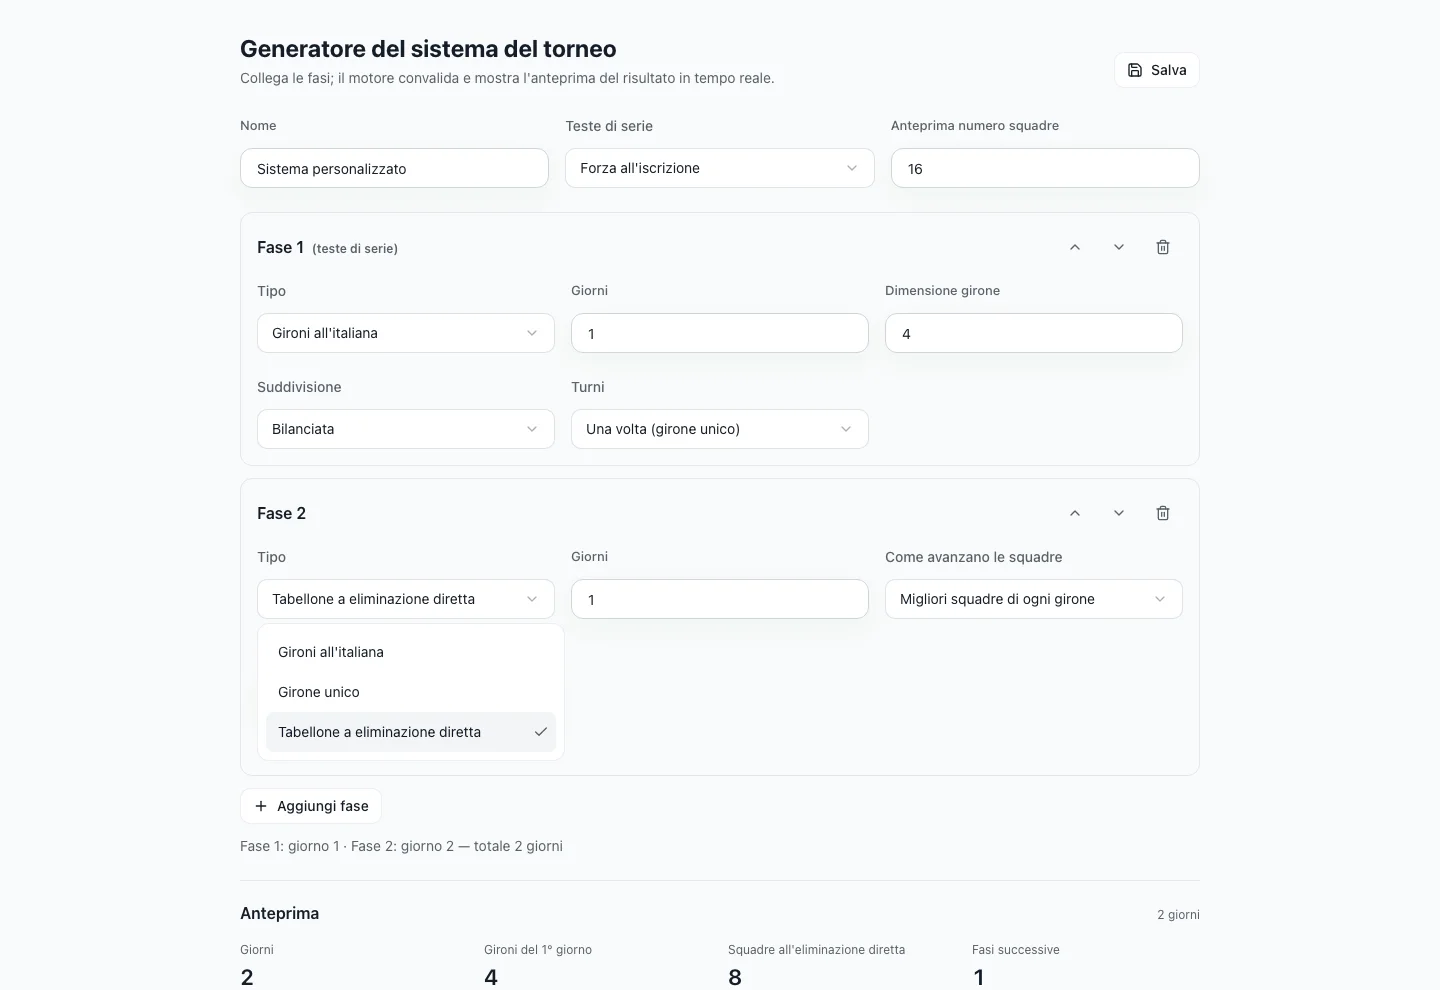This screenshot has width=1440, height=990.
Task: Focus Anteprima numero squadre field
Action: click(x=1045, y=168)
